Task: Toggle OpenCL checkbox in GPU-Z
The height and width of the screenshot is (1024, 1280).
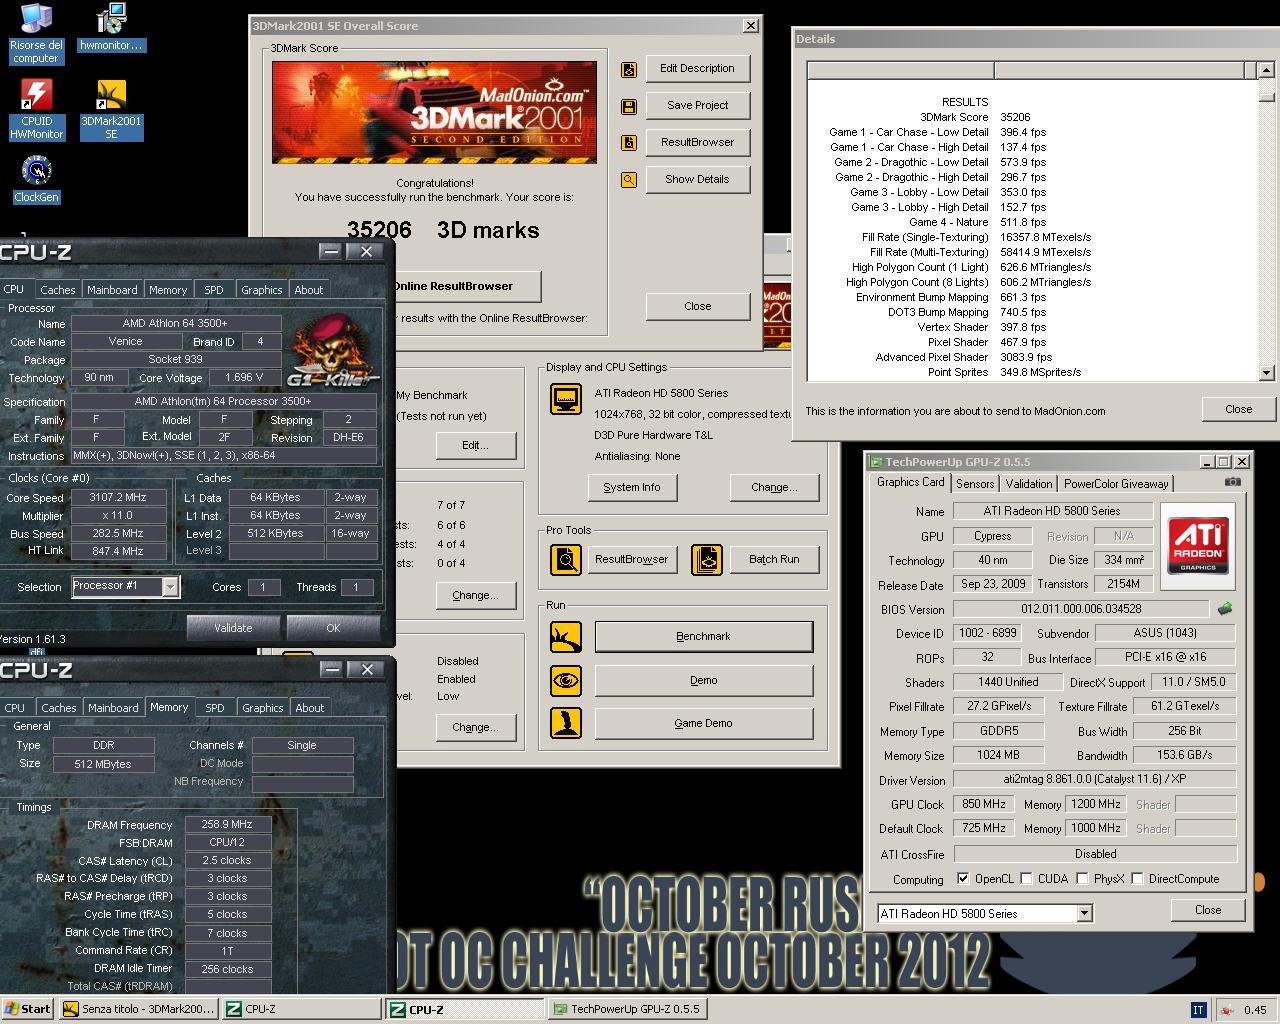Action: (963, 879)
